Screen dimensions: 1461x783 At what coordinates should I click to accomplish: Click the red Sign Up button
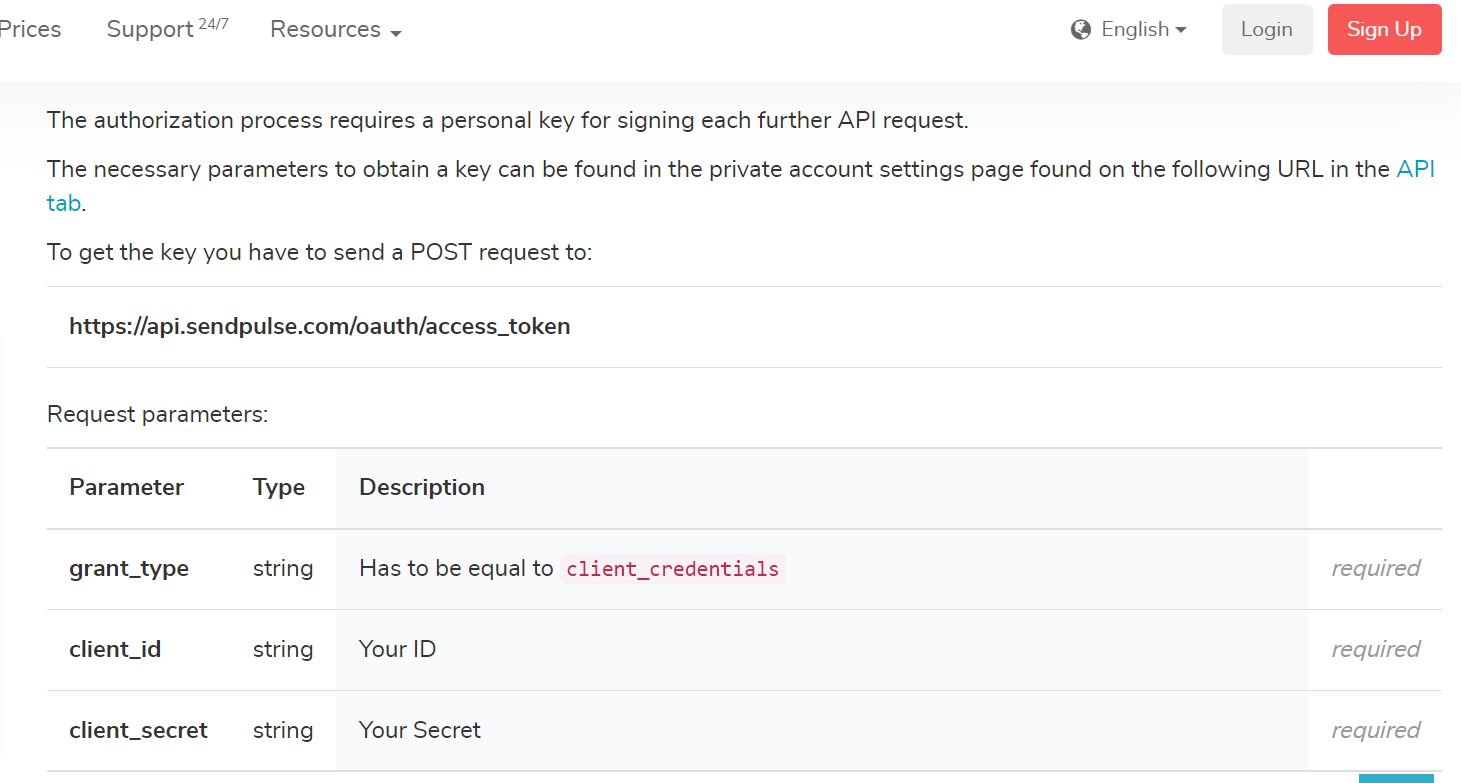point(1384,29)
